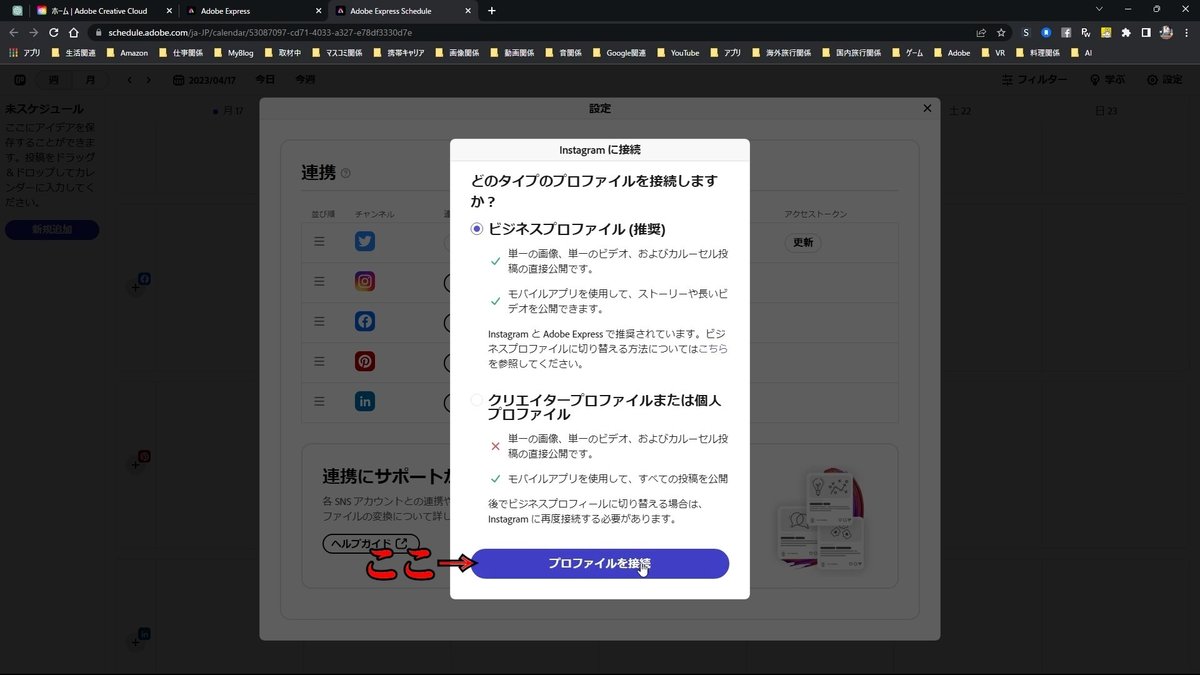Grab the reorder handle on the Pinterest row

pyautogui.click(x=320, y=361)
